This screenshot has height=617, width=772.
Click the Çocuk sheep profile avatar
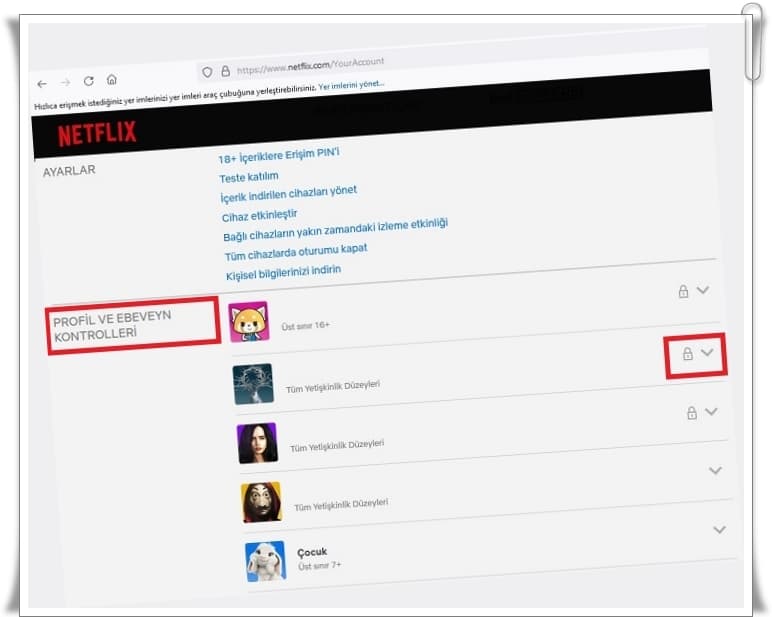[x=266, y=561]
